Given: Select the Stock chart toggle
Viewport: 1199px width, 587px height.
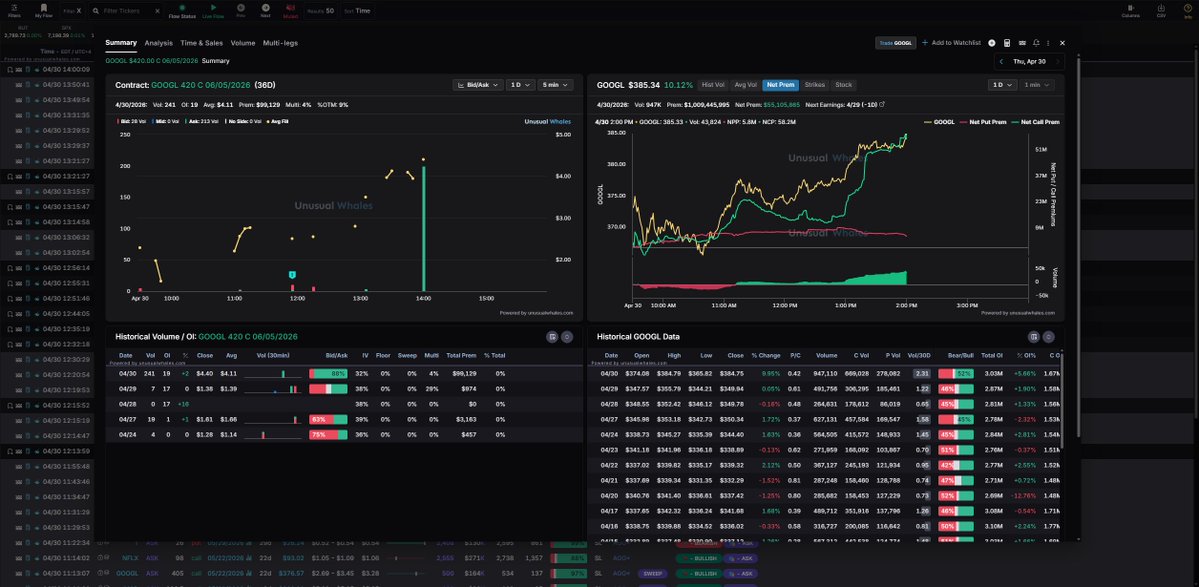Looking at the screenshot, I should point(843,85).
